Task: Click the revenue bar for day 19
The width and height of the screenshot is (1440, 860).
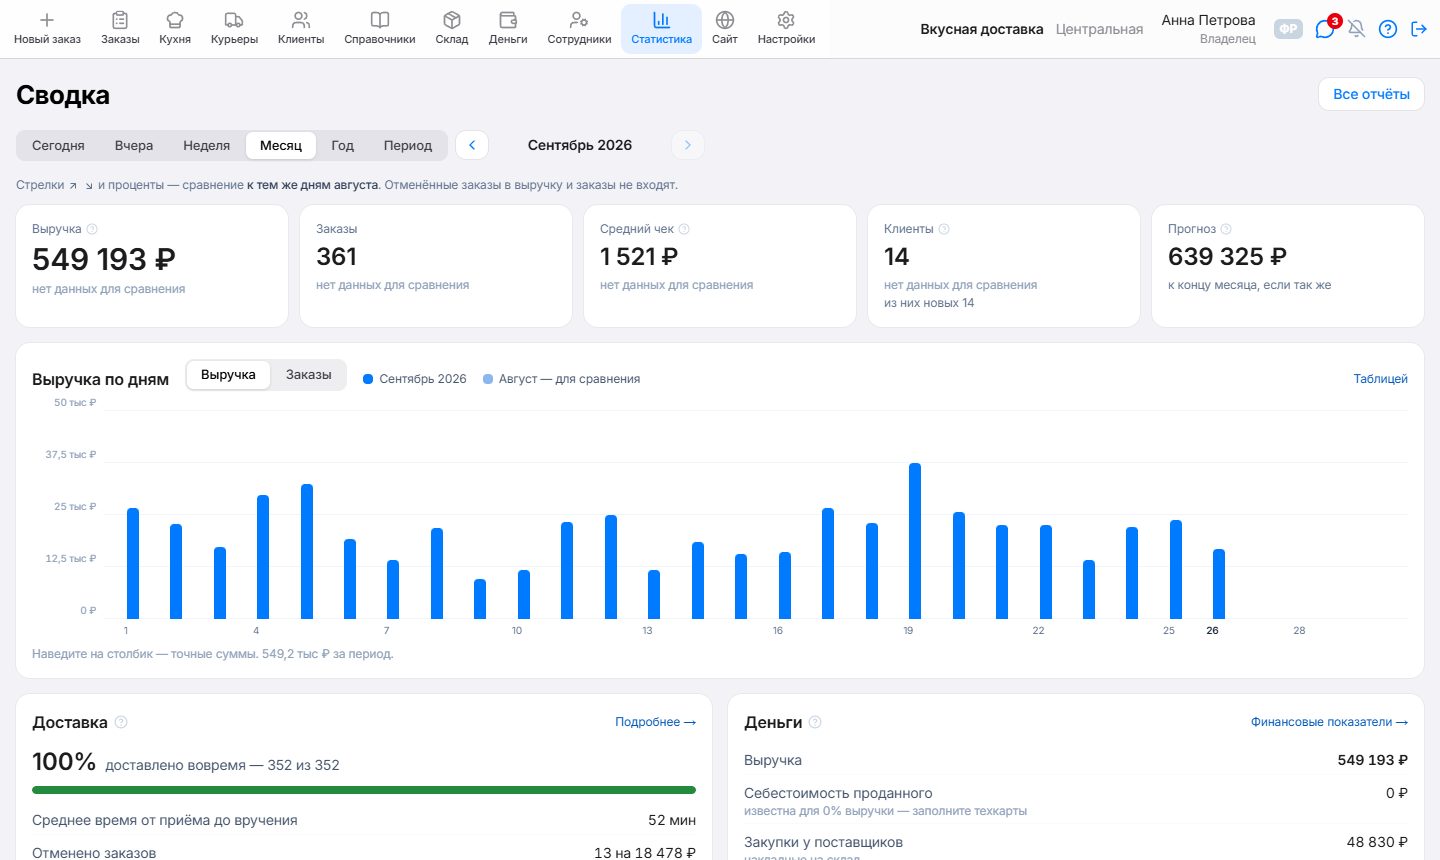Action: [915, 541]
